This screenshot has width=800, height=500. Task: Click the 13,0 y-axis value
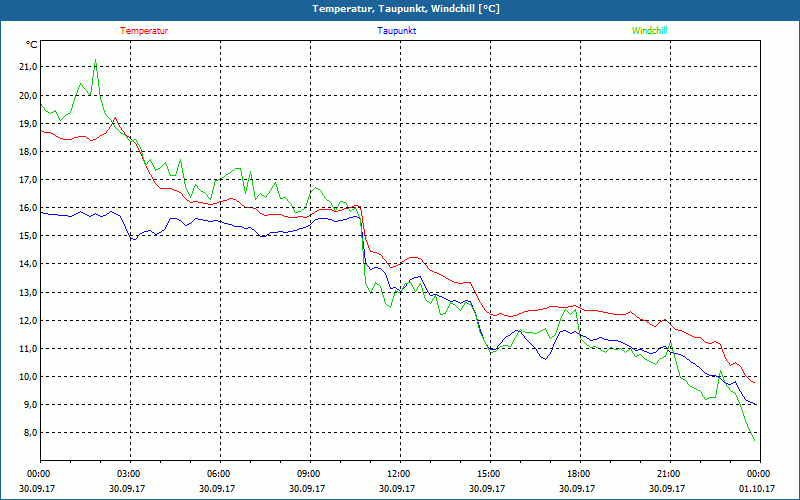(28, 292)
